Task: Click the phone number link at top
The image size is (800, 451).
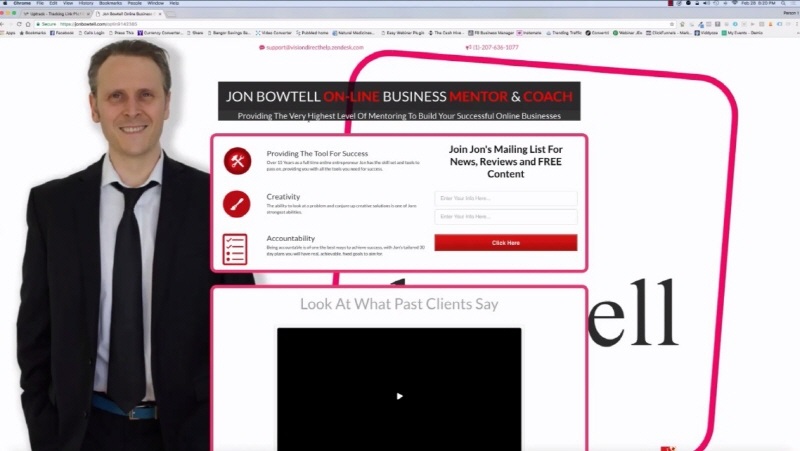Action: click(492, 47)
